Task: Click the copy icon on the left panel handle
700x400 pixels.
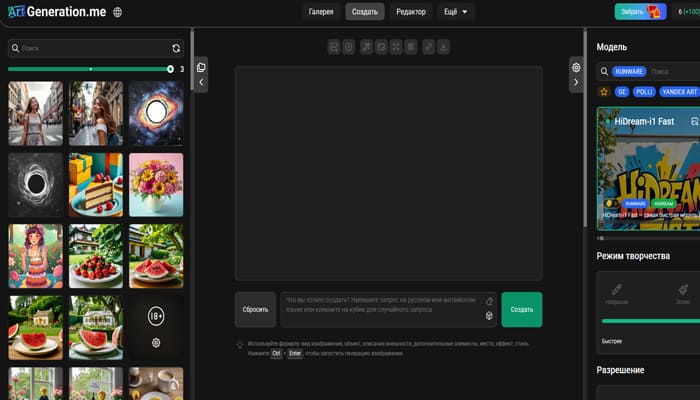Action: click(201, 67)
